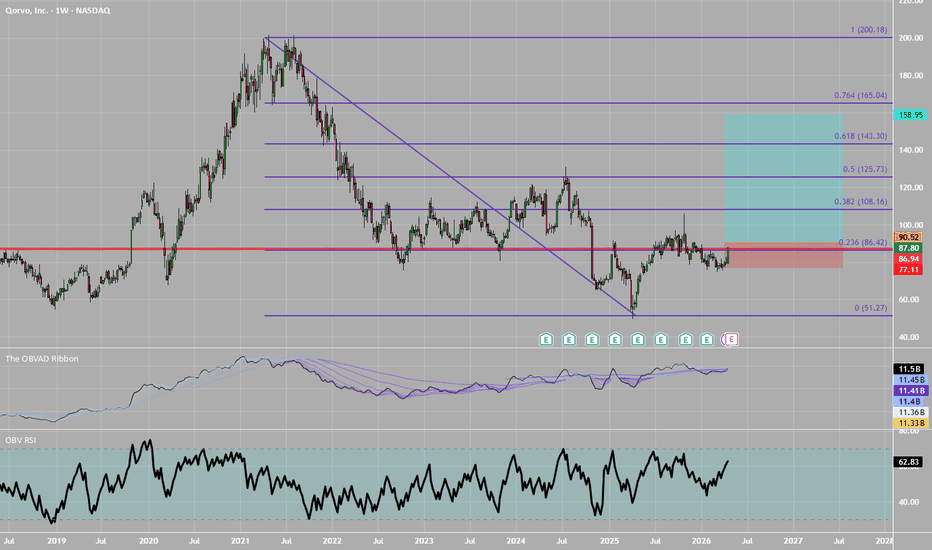This screenshot has height=550, width=932.
Task: Click the 62.83 OBV RSI value tag
Action: click(x=910, y=462)
